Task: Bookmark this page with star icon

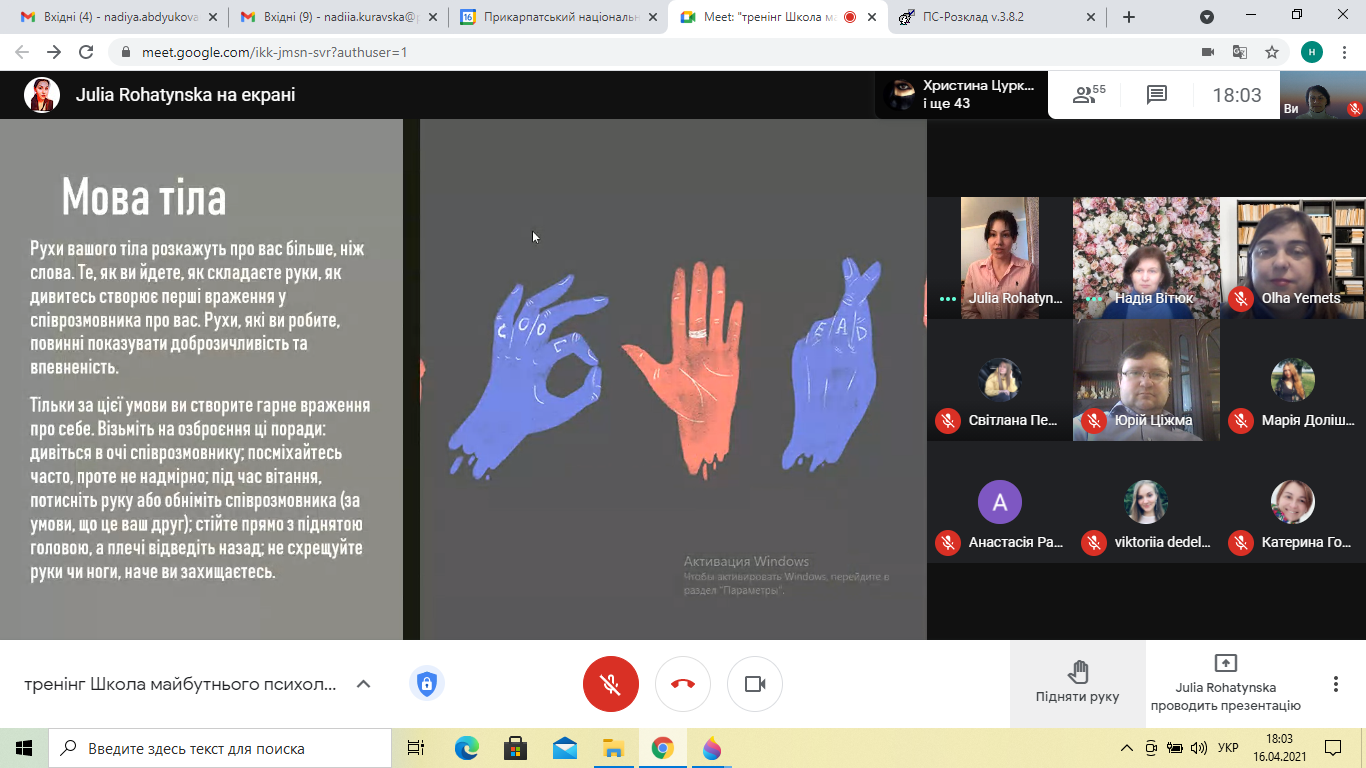Action: coord(1272,52)
